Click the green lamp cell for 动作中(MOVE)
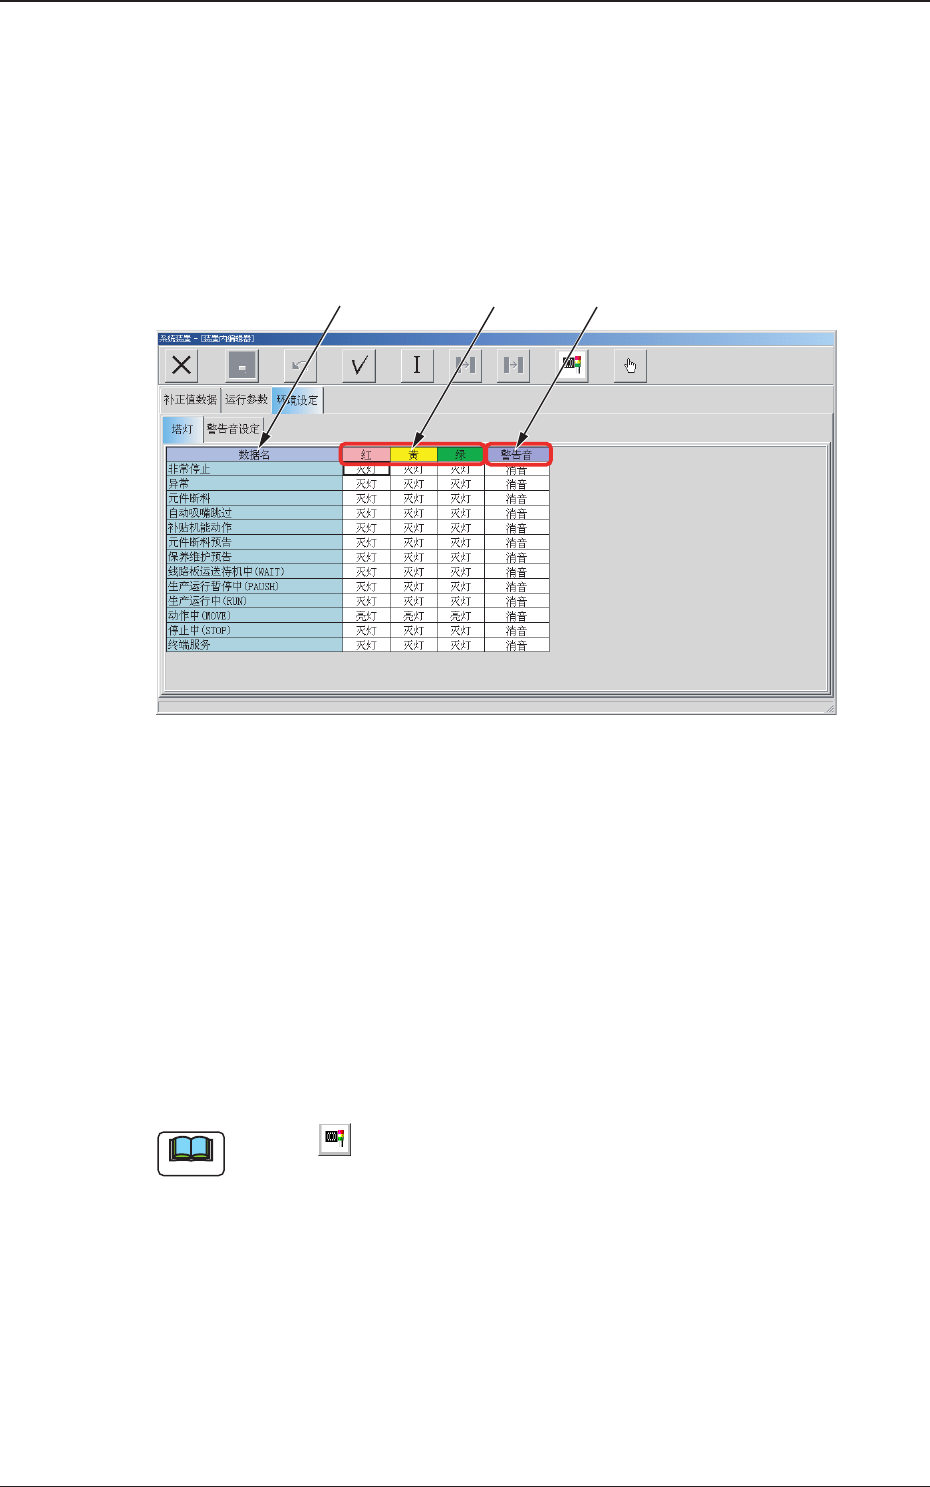Screen dimensions: 930x1487 [460, 616]
